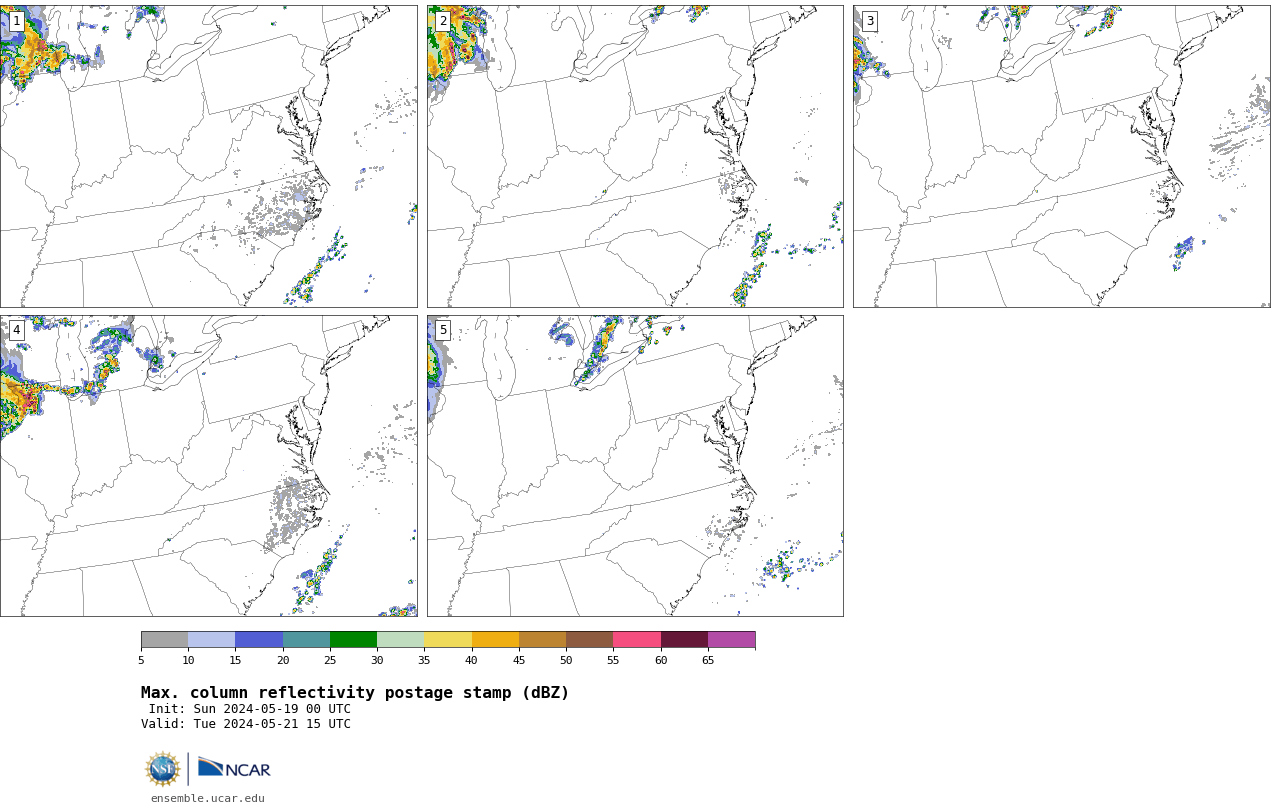Screen dimensions: 1280x809
Task: Select the blue 15-20 dBZ swatch
Action: coord(259,640)
